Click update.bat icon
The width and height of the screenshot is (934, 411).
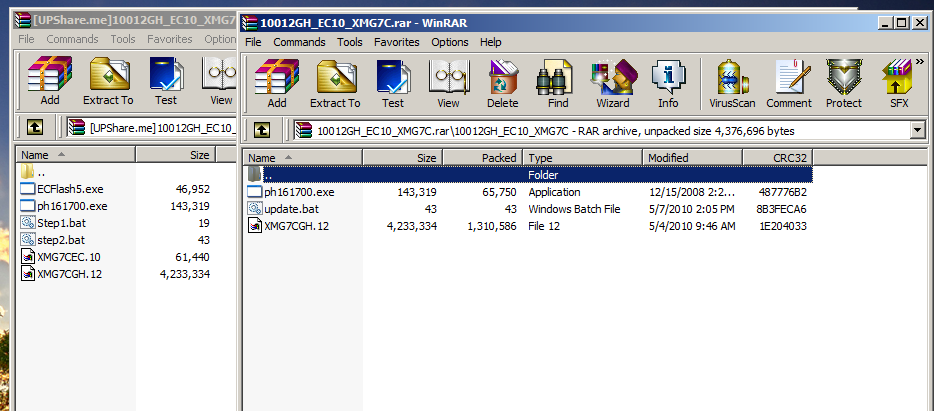[x=255, y=209]
